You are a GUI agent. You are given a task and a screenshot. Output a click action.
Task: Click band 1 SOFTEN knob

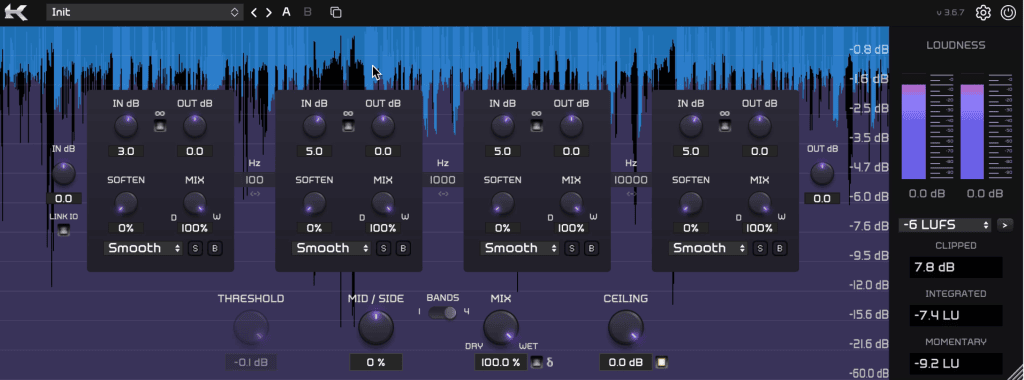click(x=126, y=203)
